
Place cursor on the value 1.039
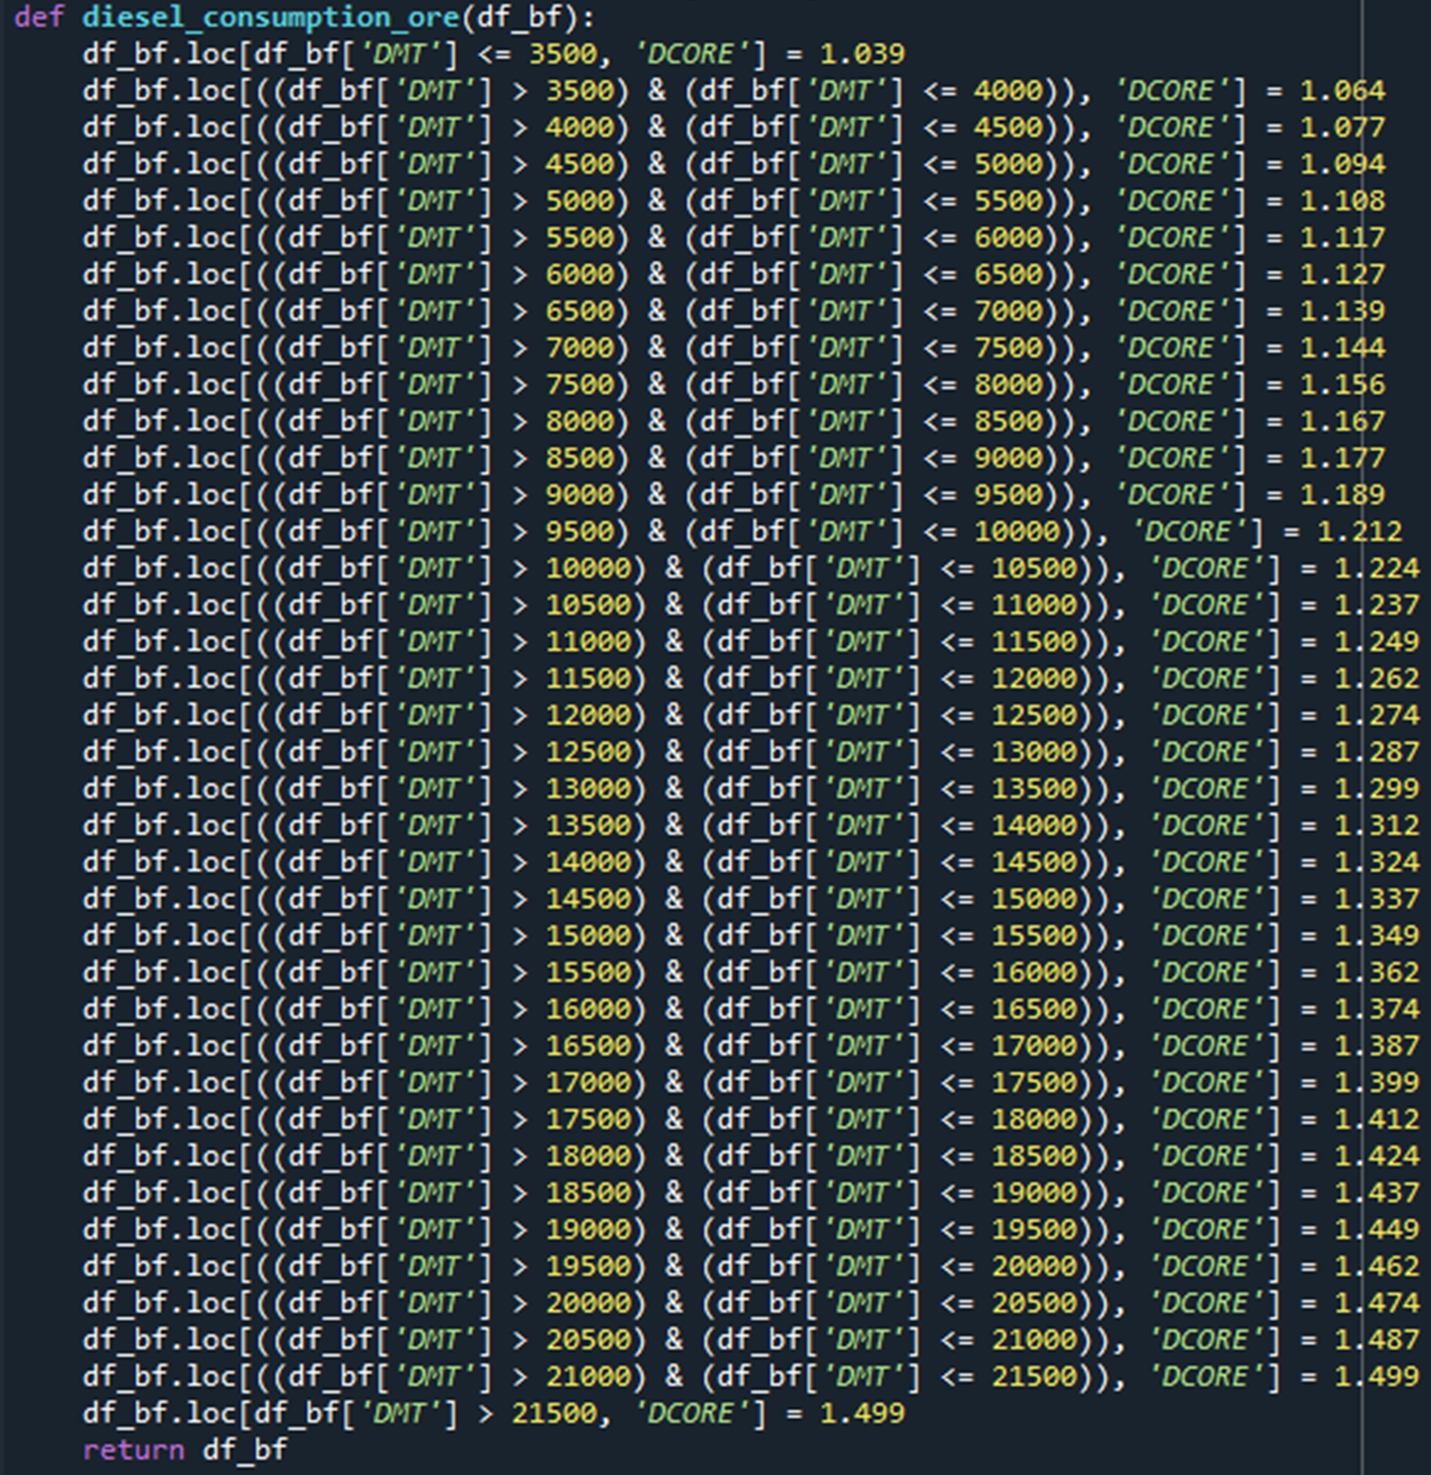click(862, 54)
